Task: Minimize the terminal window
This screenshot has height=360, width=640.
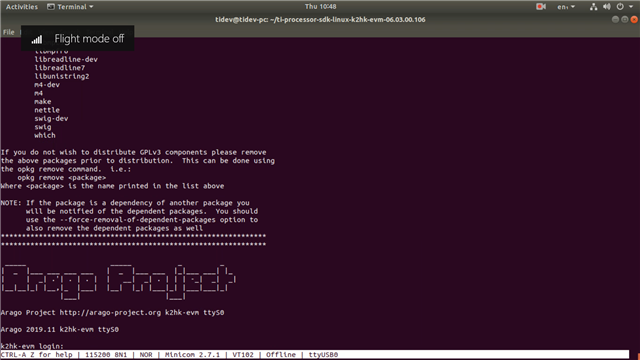Action: click(615, 19)
